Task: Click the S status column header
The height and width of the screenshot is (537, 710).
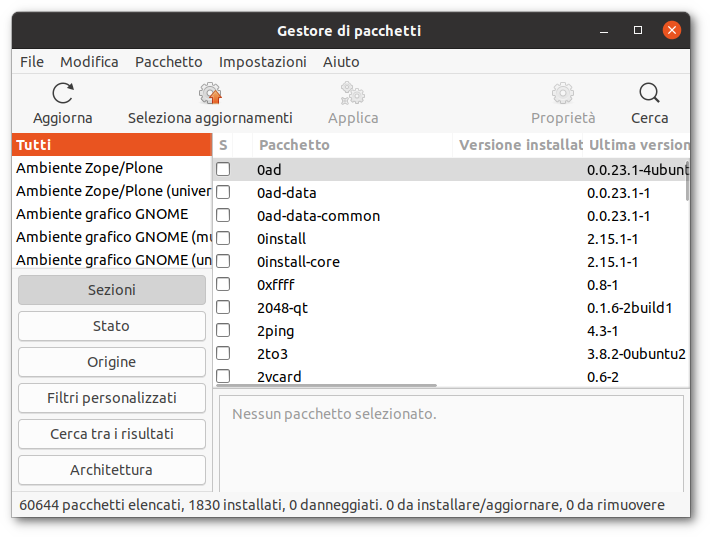Action: point(224,145)
